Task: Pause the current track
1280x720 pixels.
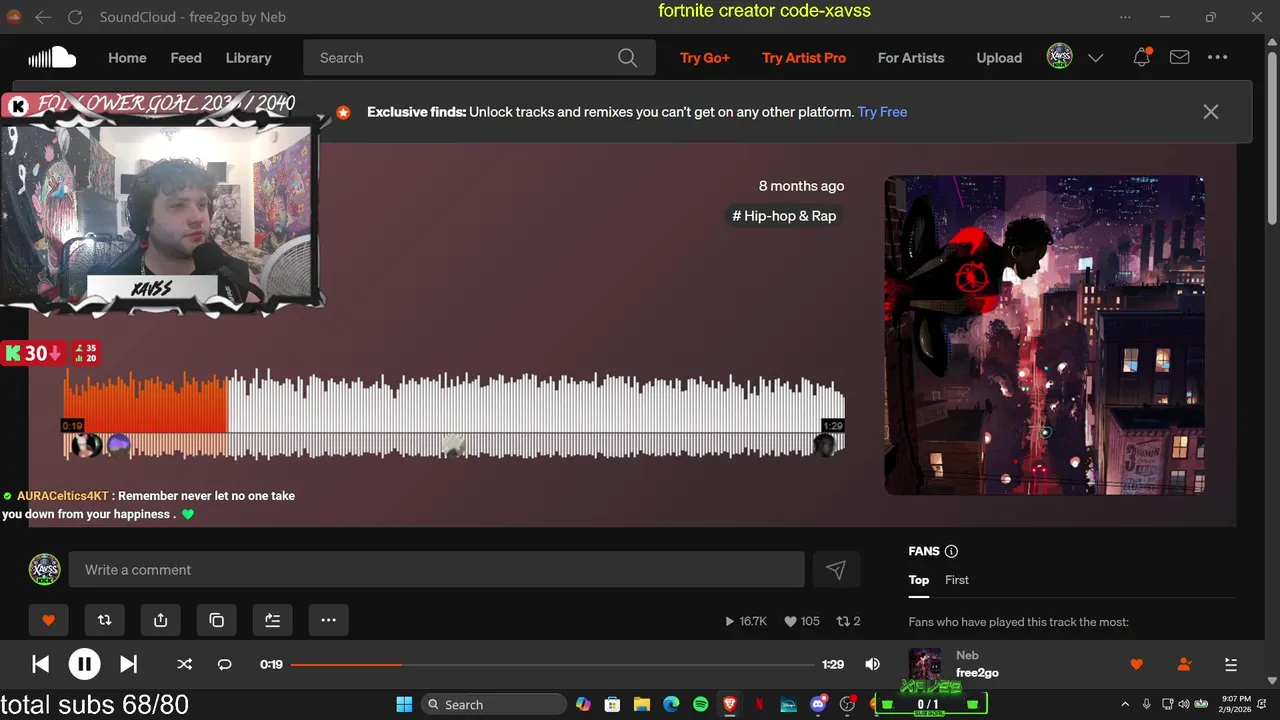Action: [84, 664]
